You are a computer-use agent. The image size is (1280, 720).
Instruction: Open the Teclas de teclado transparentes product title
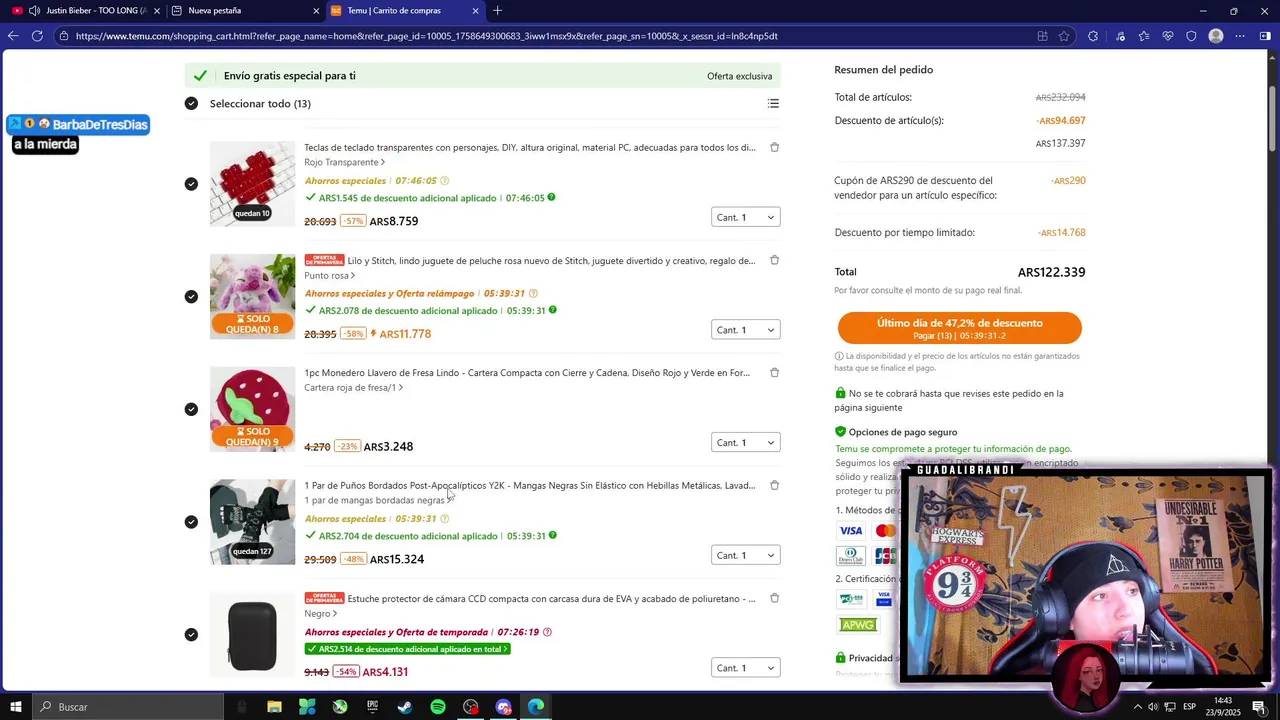[530, 147]
